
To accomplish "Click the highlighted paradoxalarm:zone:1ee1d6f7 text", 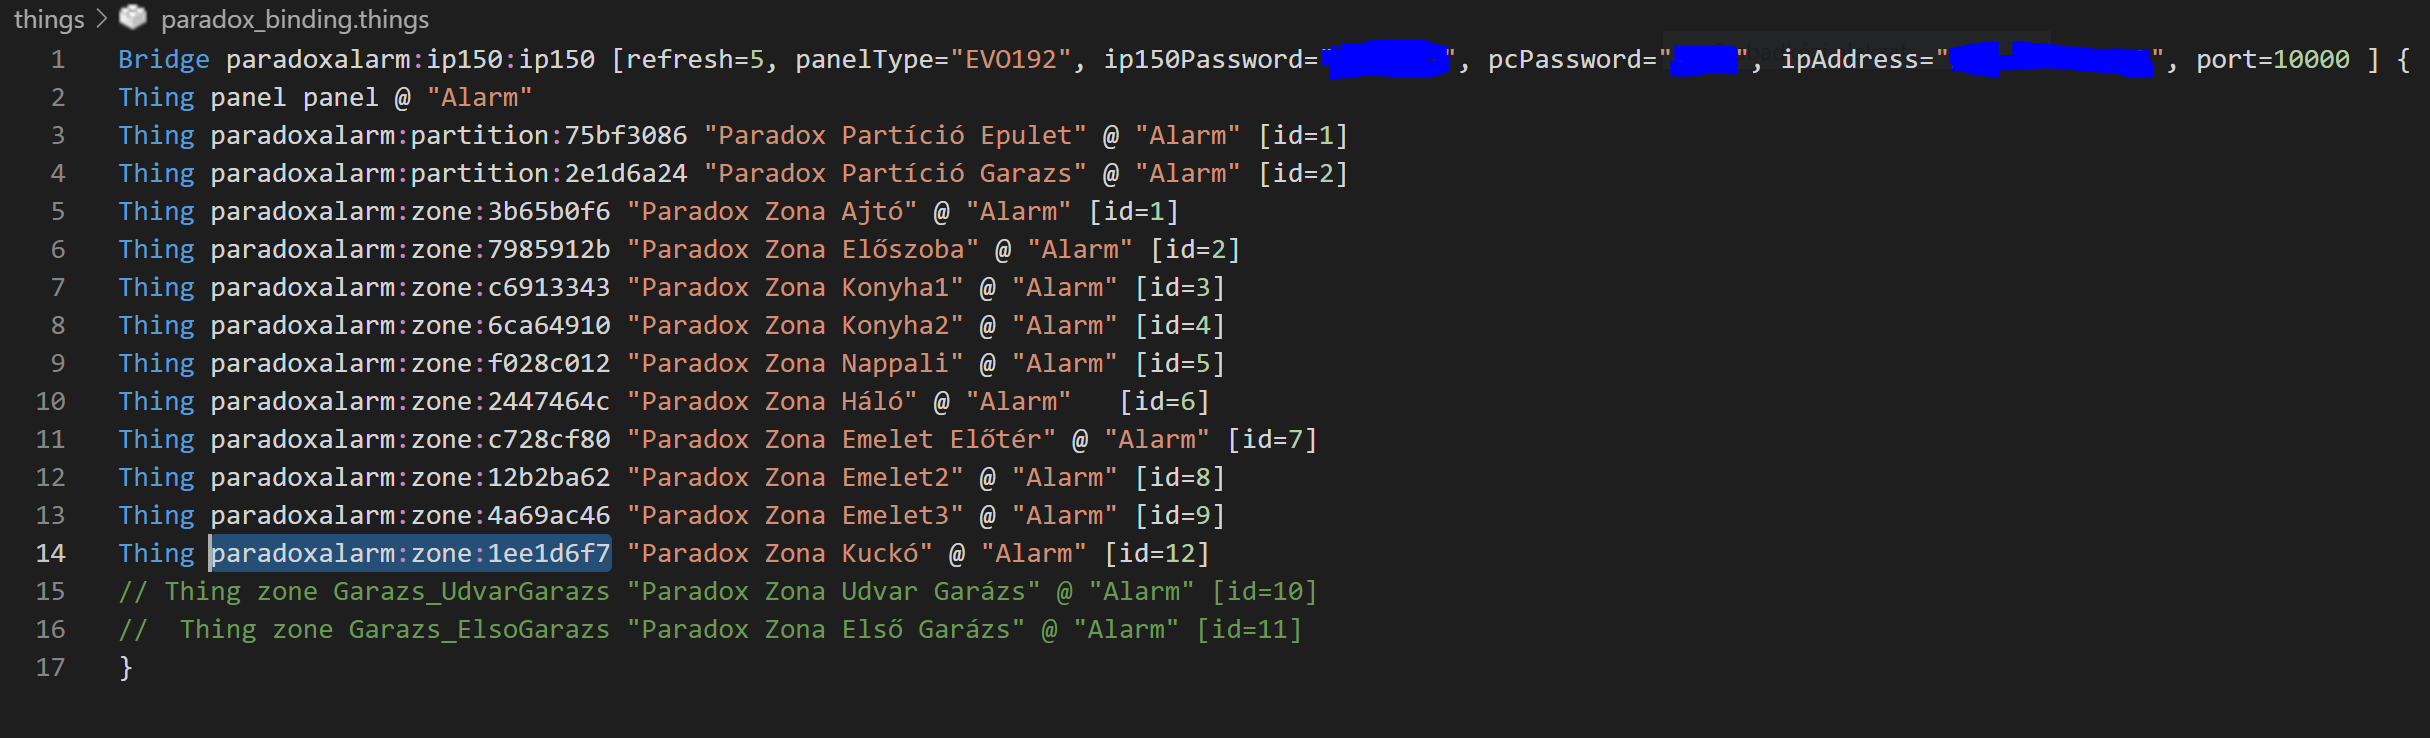I will pyautogui.click(x=410, y=554).
